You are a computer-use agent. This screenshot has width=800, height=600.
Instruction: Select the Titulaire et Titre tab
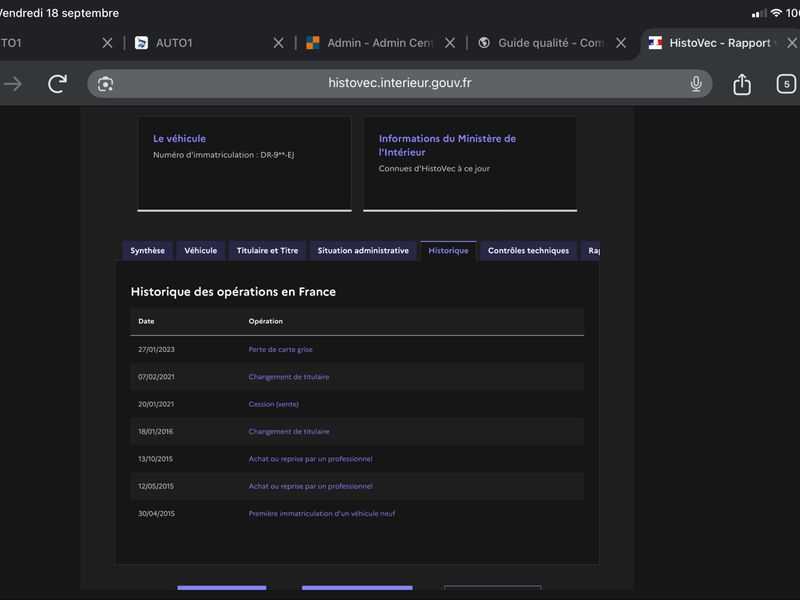pos(267,251)
